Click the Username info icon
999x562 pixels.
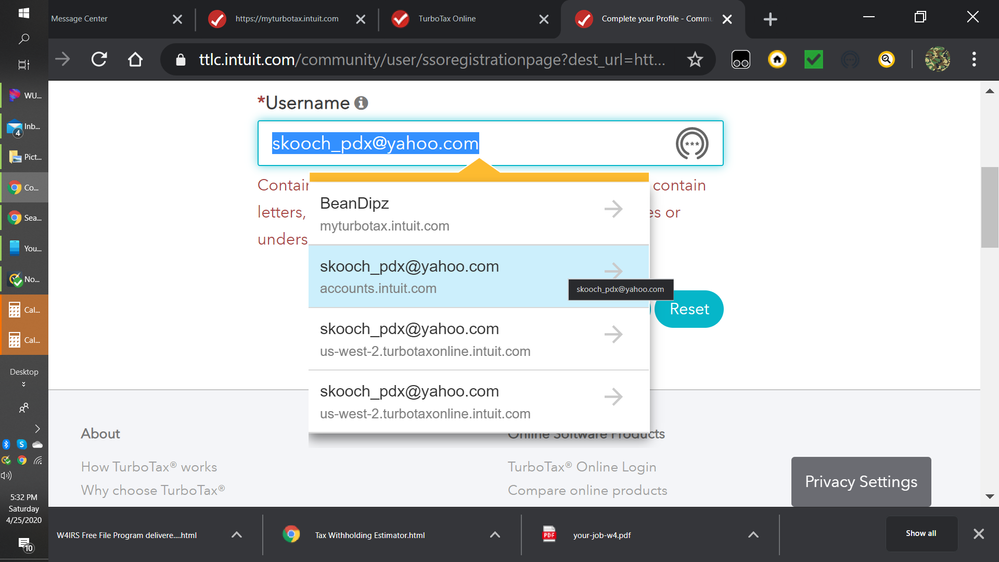coord(361,103)
